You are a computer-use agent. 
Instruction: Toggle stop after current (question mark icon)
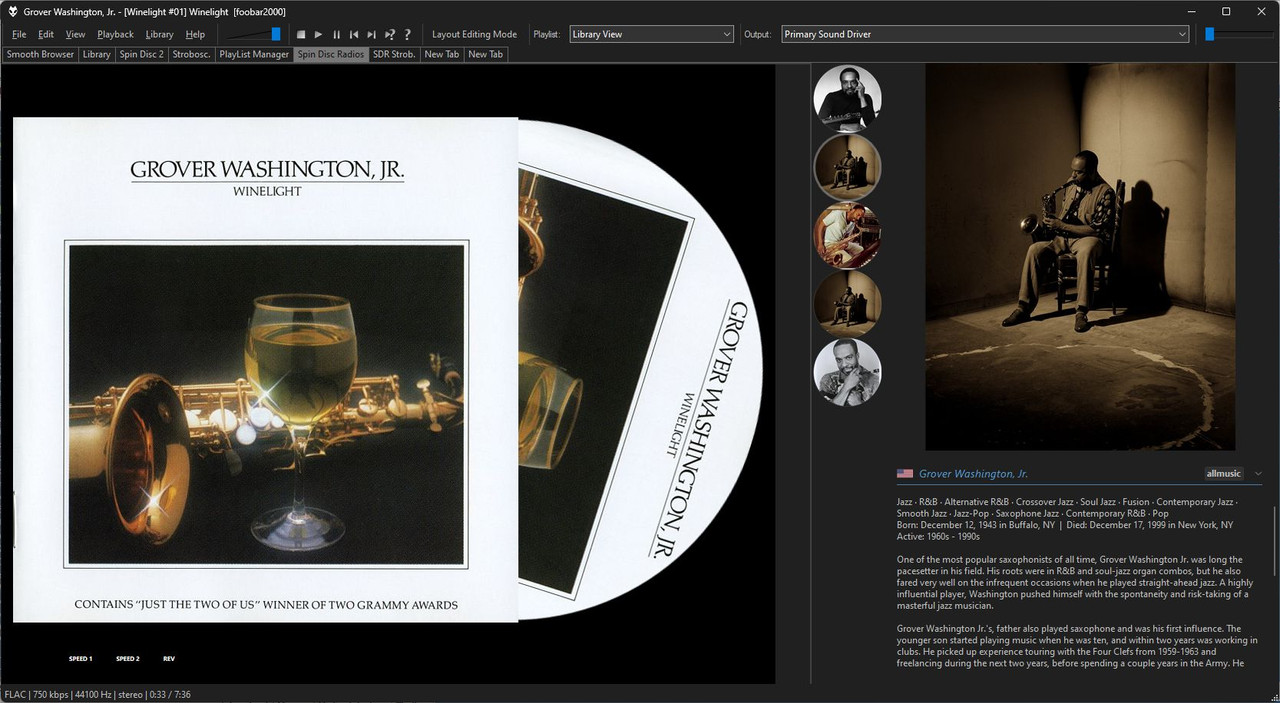407,34
